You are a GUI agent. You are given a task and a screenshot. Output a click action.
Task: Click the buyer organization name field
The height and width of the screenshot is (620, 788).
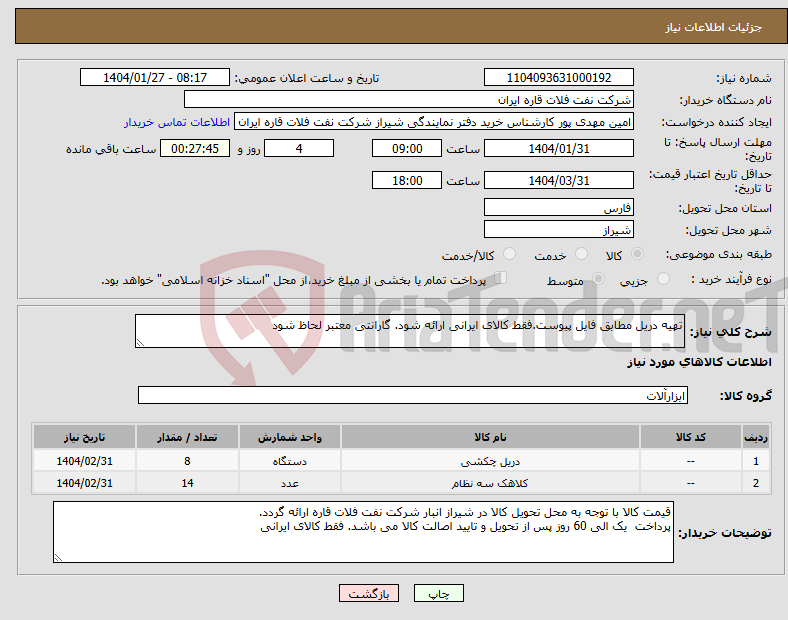(409, 99)
